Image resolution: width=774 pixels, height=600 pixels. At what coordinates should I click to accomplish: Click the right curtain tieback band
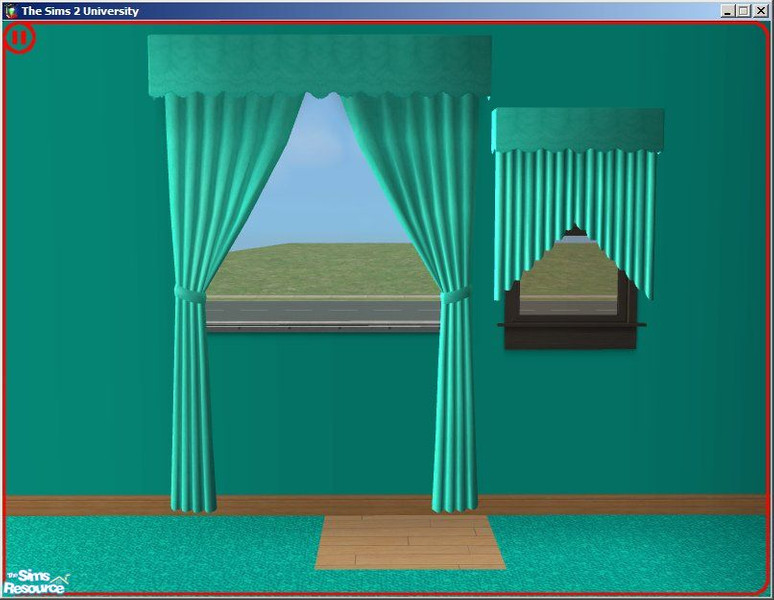click(x=455, y=297)
